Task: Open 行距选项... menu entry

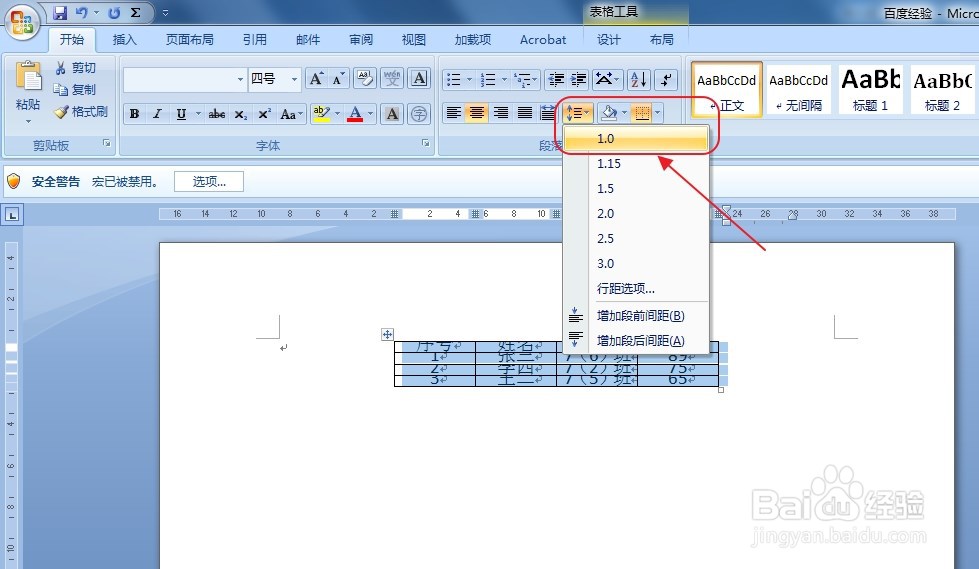Action: (x=636, y=289)
